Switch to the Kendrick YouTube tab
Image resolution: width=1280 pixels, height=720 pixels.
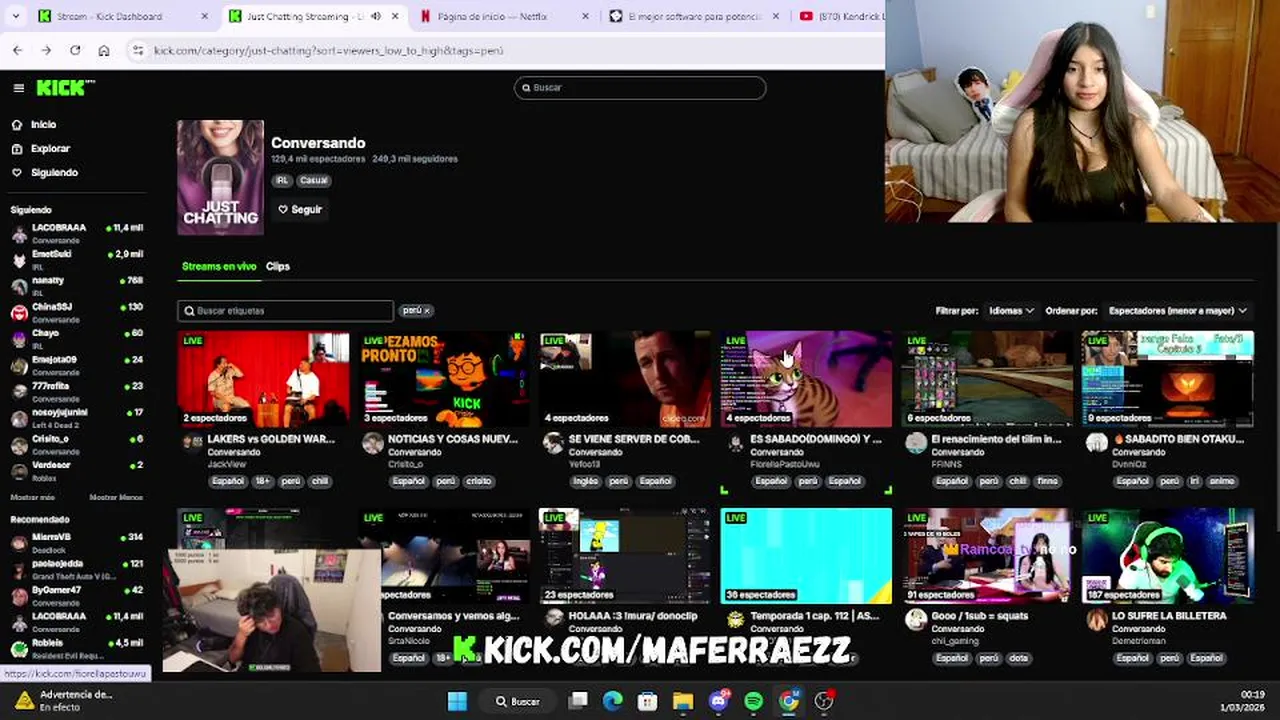click(840, 16)
